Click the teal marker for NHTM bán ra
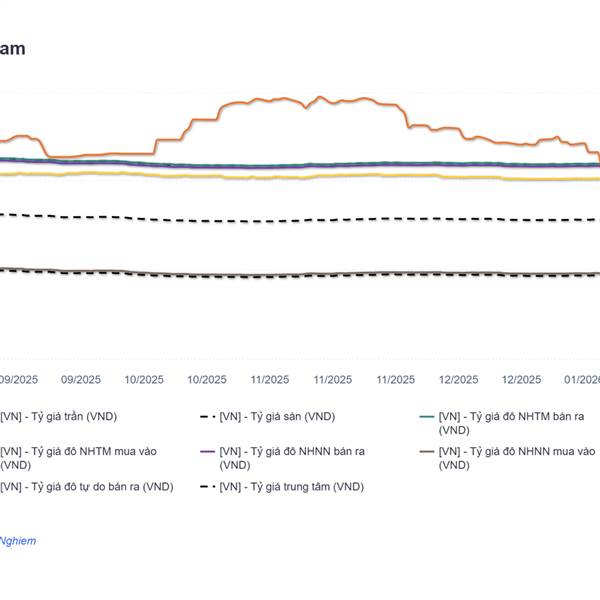The image size is (600, 600). [427, 416]
